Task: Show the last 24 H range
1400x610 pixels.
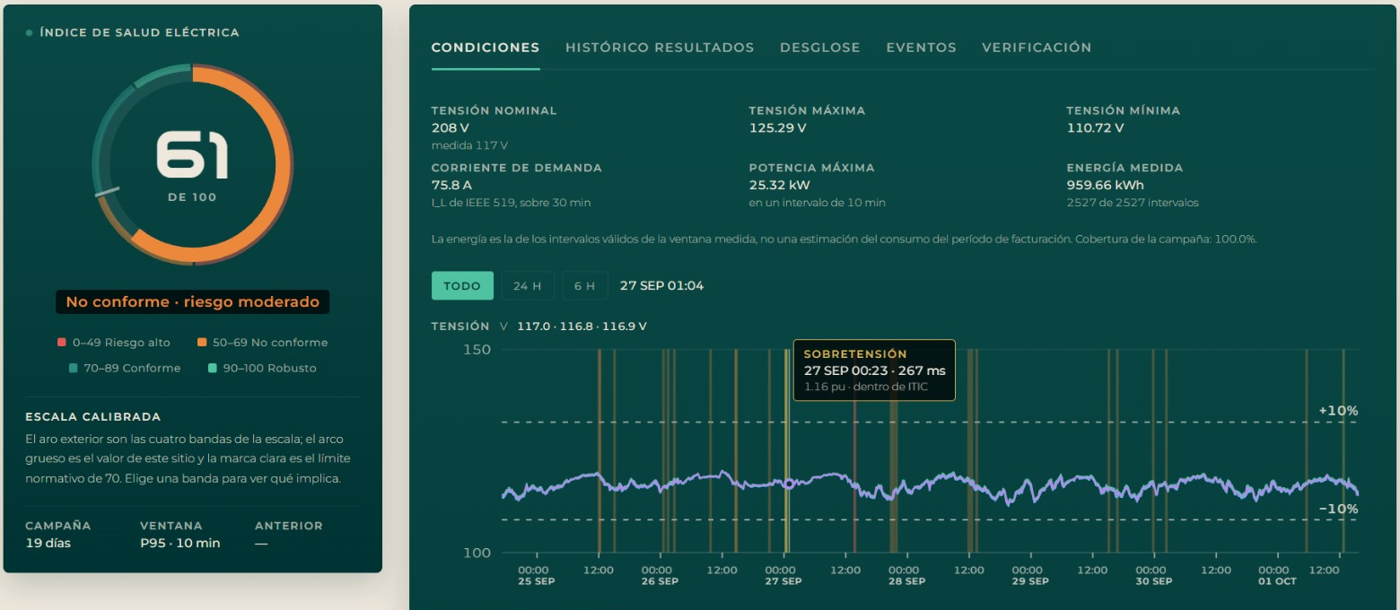Action: (527, 286)
